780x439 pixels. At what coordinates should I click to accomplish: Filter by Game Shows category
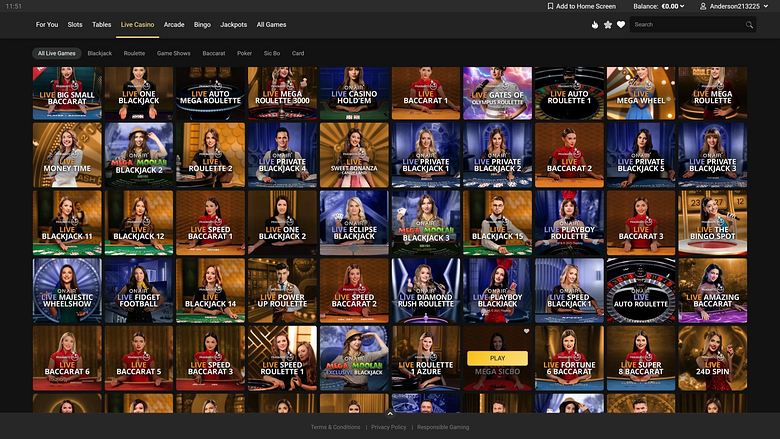[x=174, y=53]
